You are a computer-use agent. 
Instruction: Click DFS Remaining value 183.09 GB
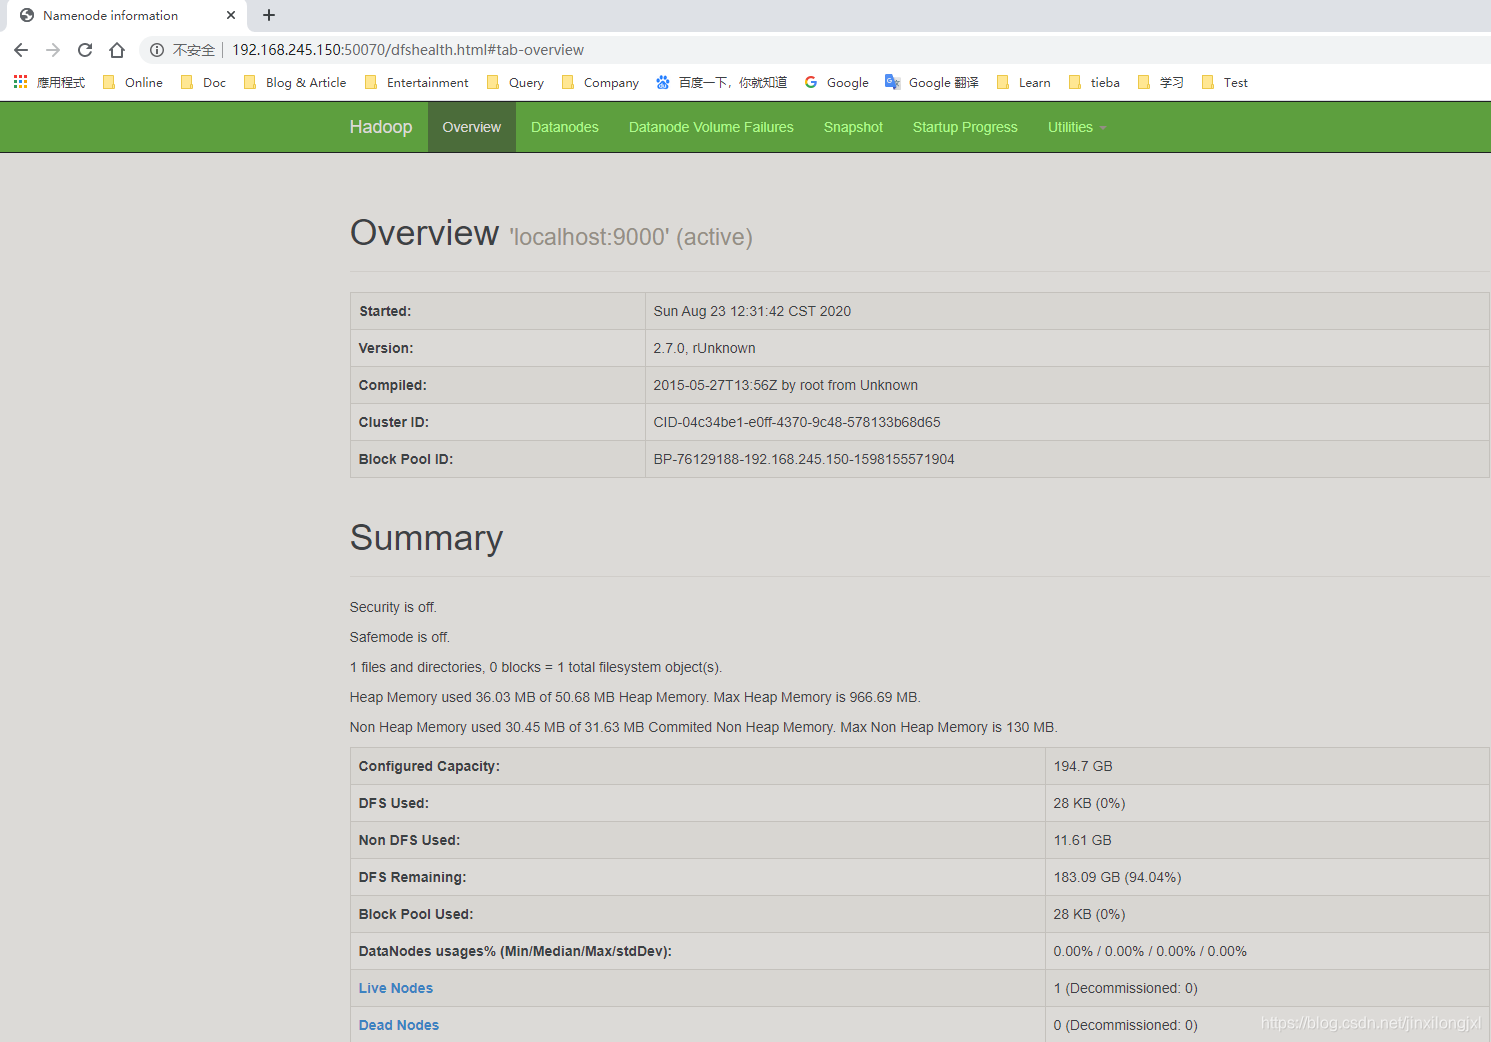coord(1117,877)
